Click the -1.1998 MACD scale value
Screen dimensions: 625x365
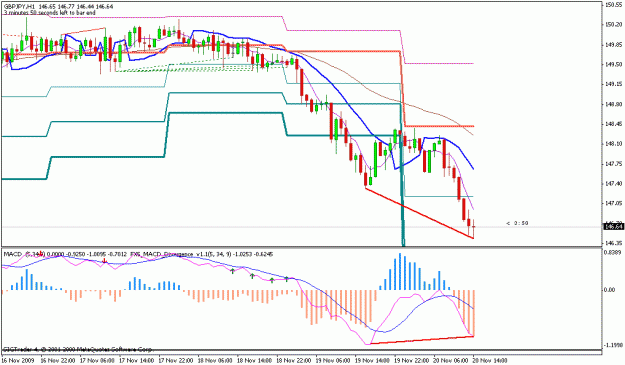[x=613, y=345]
